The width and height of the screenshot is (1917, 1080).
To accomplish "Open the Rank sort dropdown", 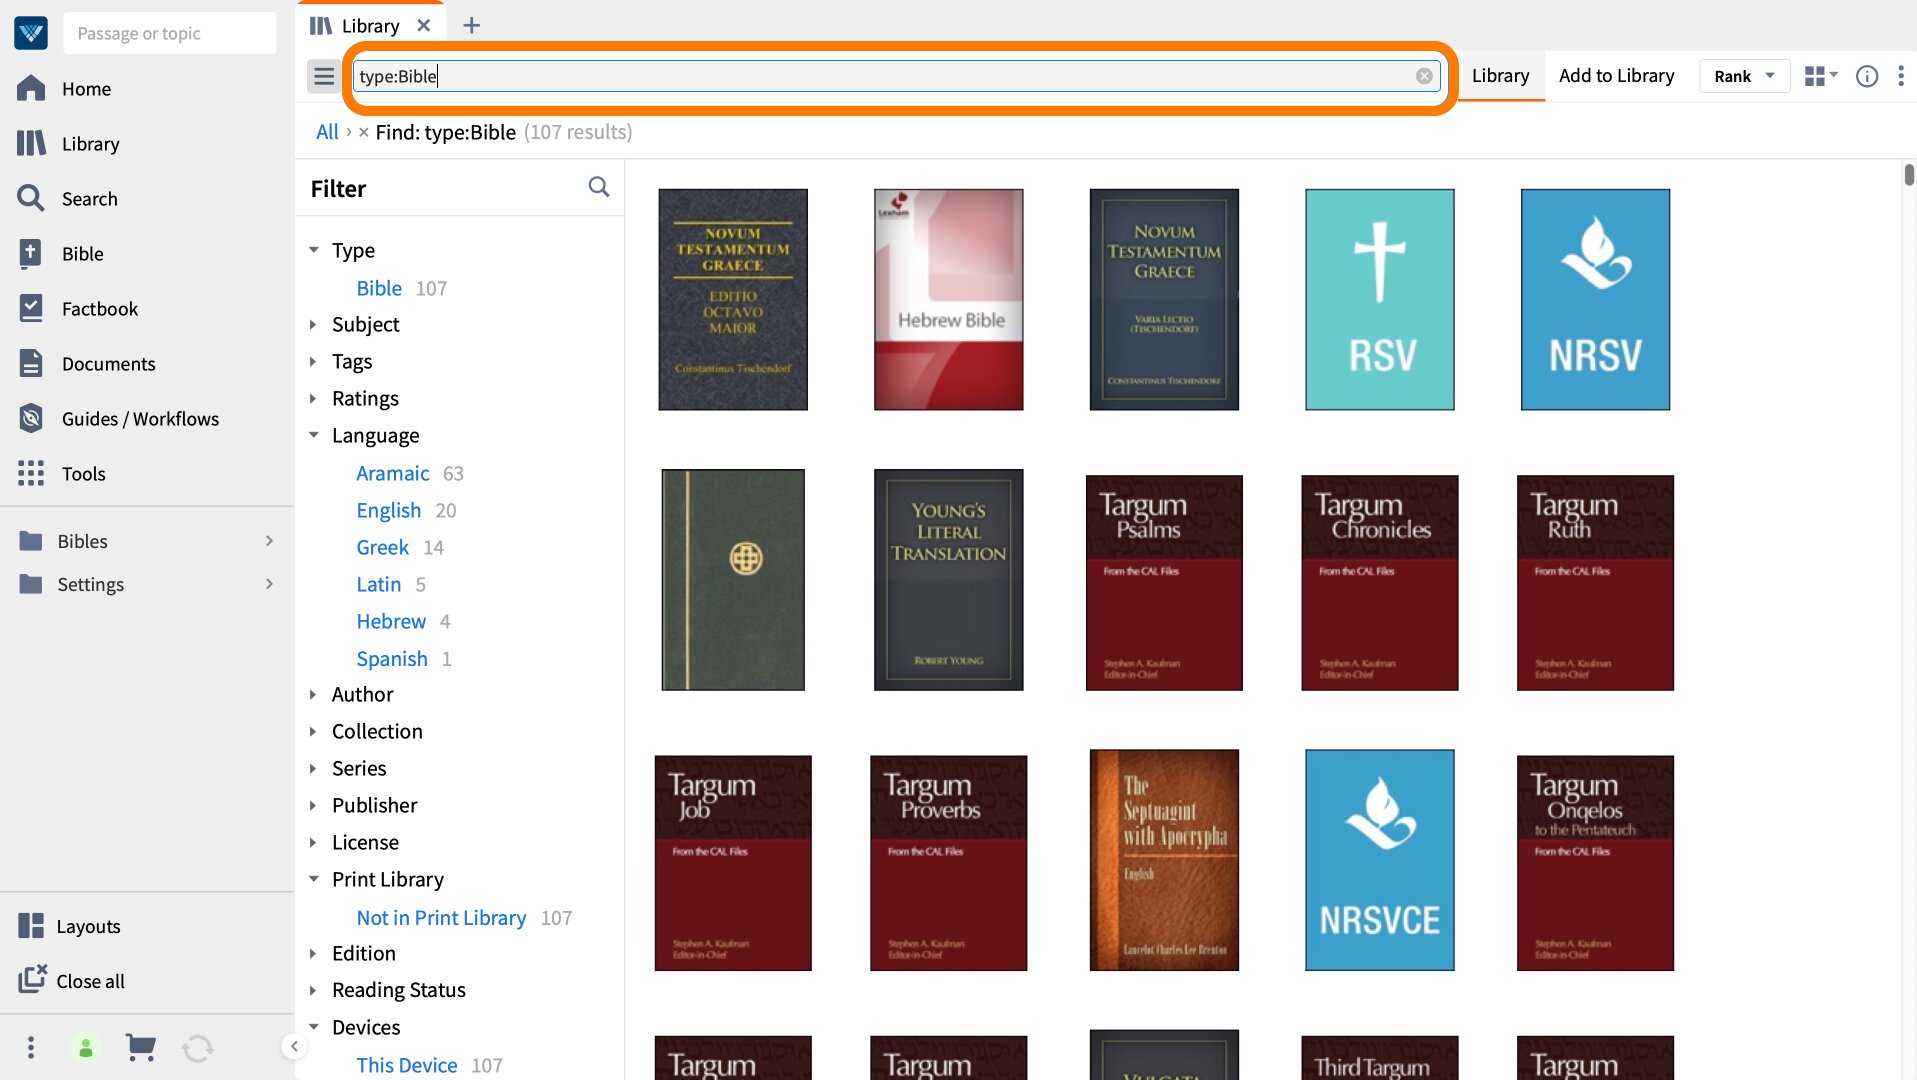I will pyautogui.click(x=1744, y=76).
